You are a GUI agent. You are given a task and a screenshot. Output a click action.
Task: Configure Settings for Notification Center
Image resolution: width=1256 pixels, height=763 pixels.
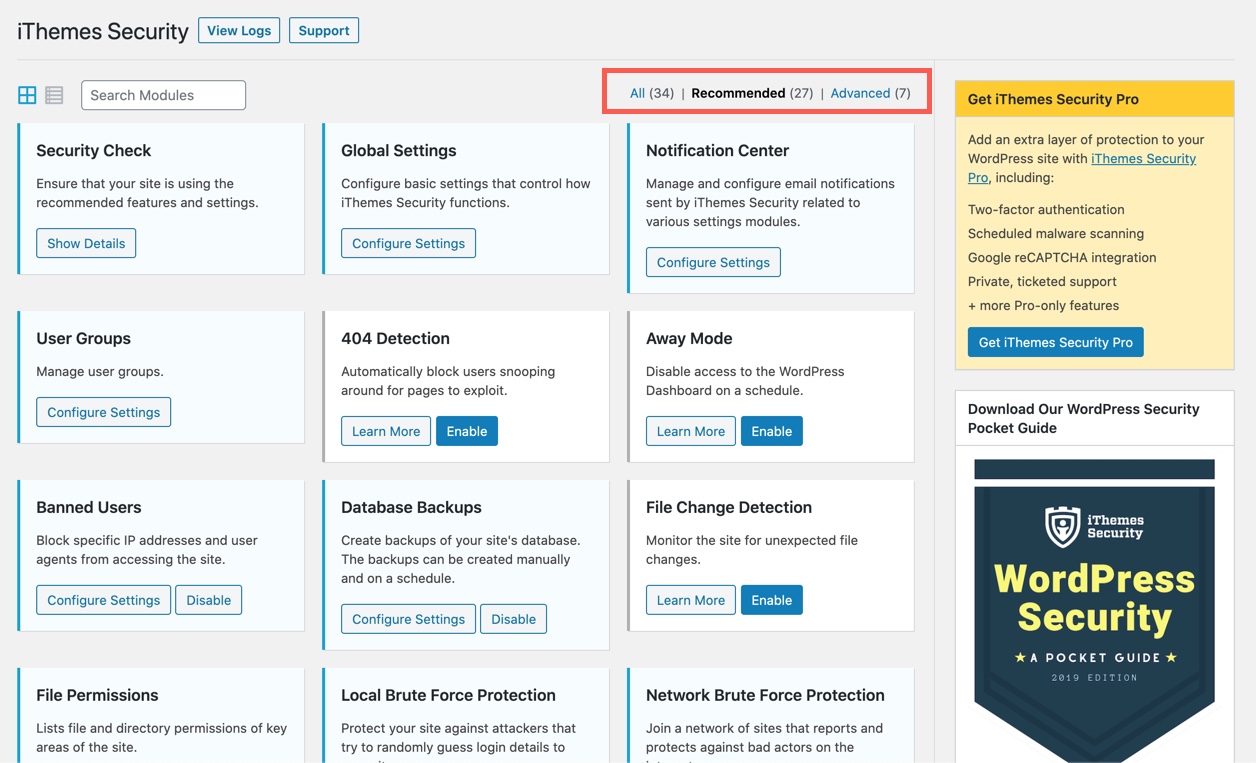[713, 262]
